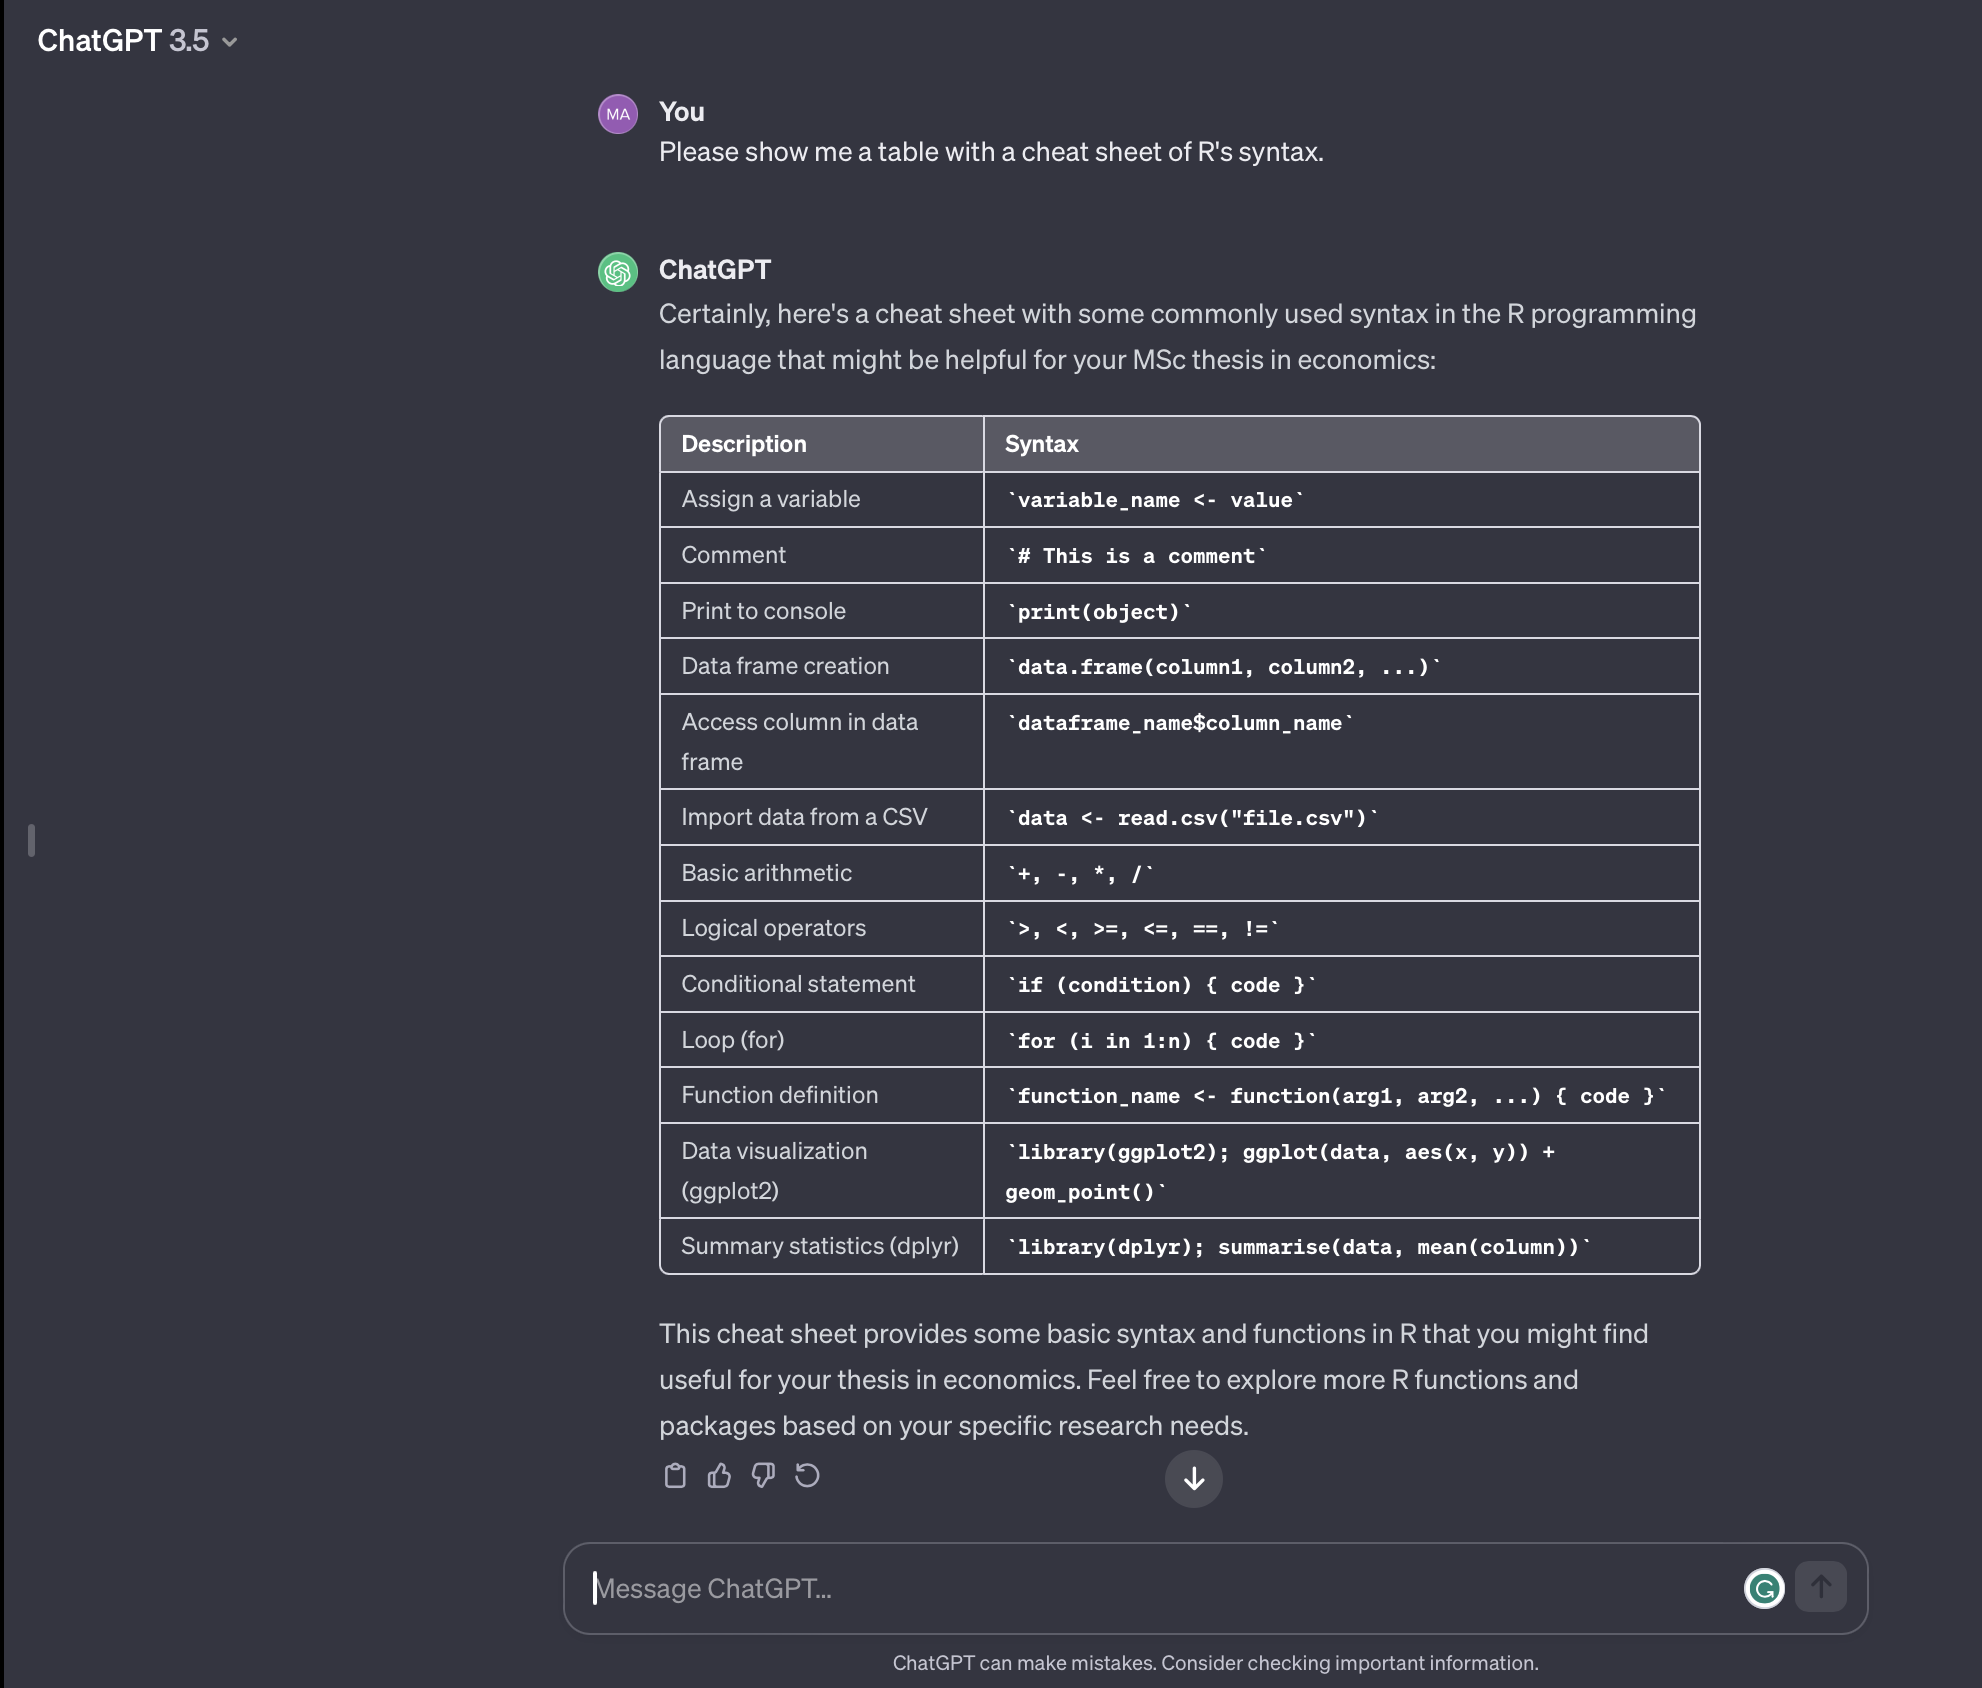Image resolution: width=1982 pixels, height=1688 pixels.
Task: Give a thumbs down to the response
Action: pos(763,1477)
